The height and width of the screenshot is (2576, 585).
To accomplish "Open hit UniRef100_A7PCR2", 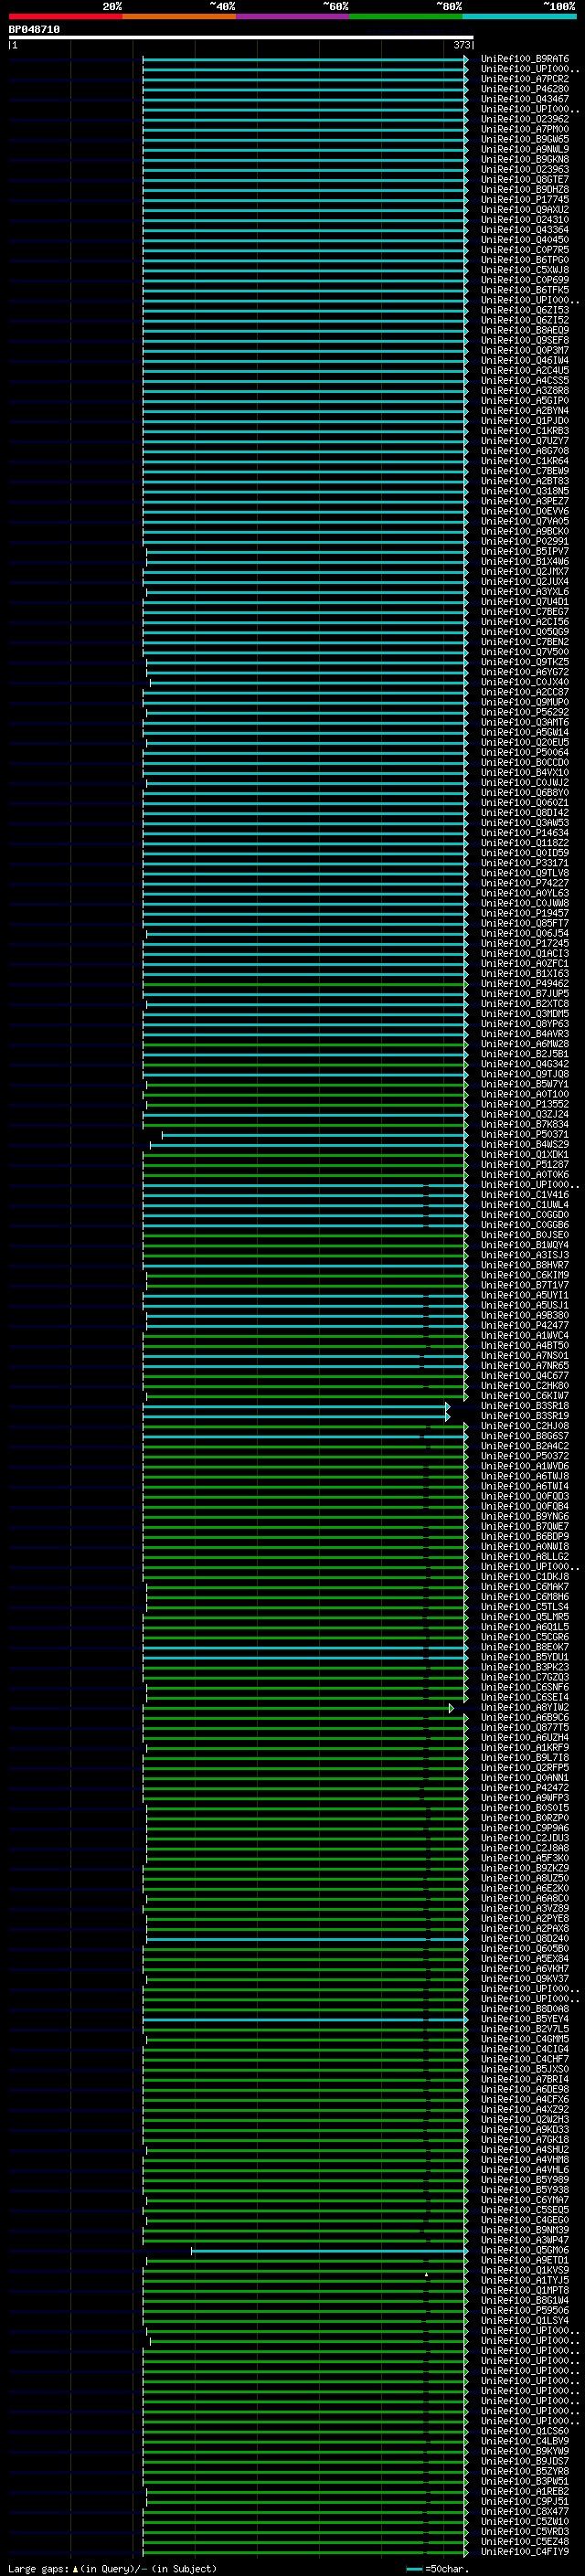I will (x=525, y=79).
